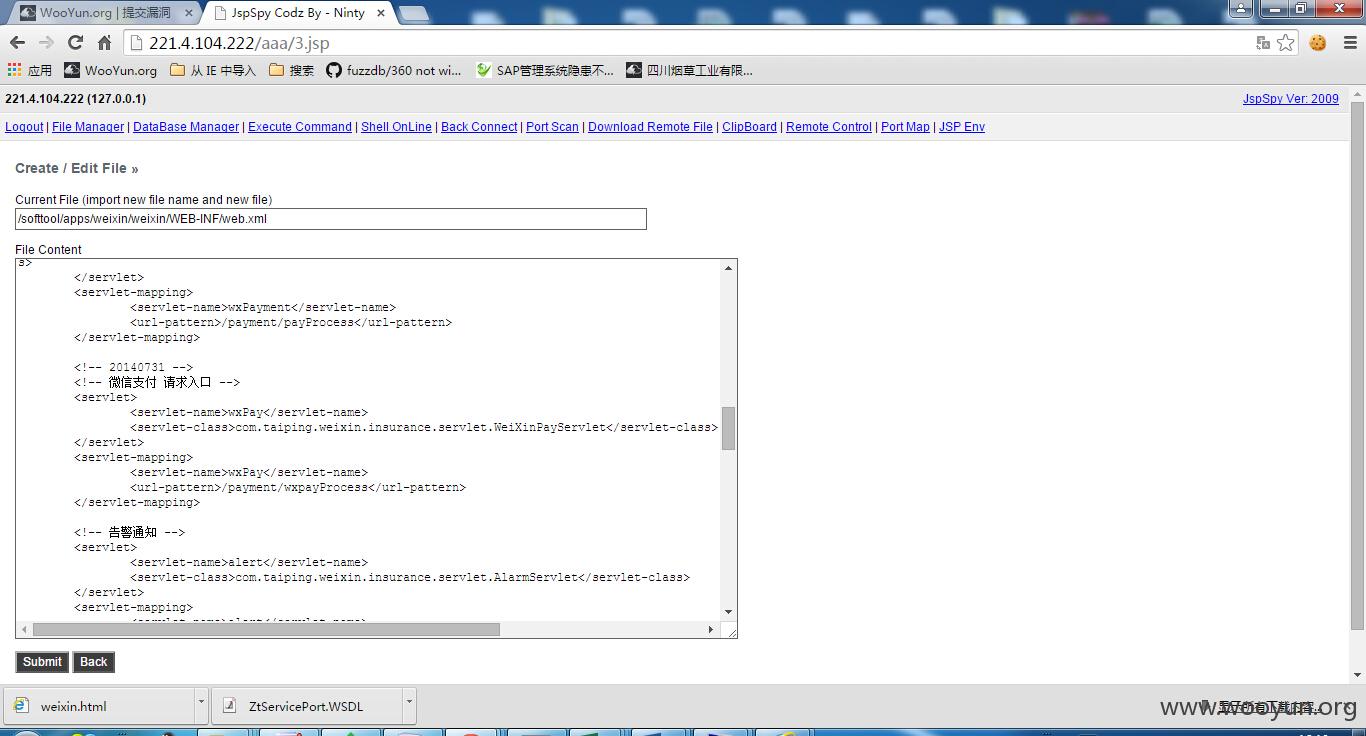Open File Manager
Screen dimensions: 1366x736
tap(88, 127)
